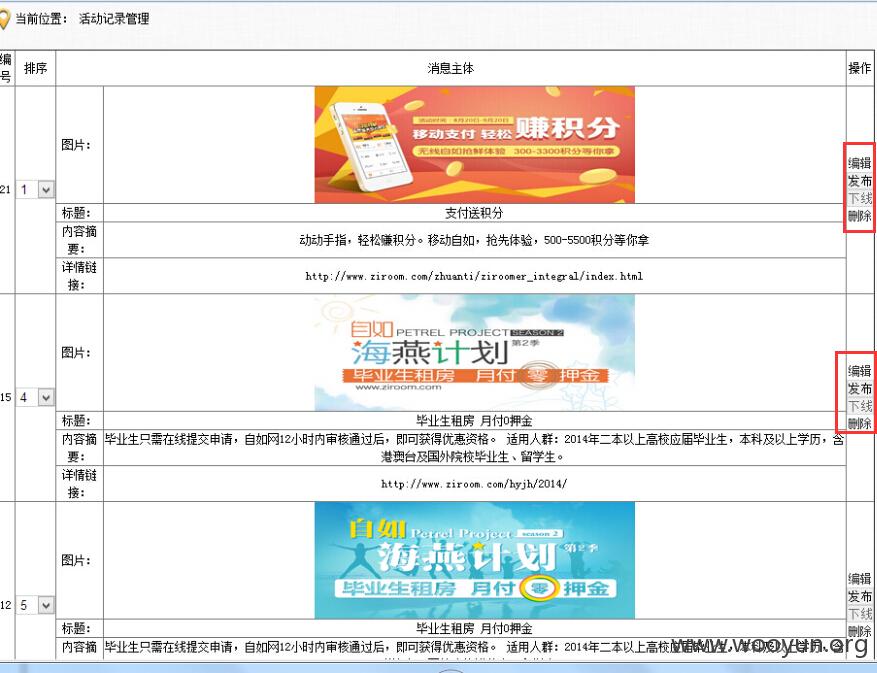Click 发布 for record 12

(860, 596)
